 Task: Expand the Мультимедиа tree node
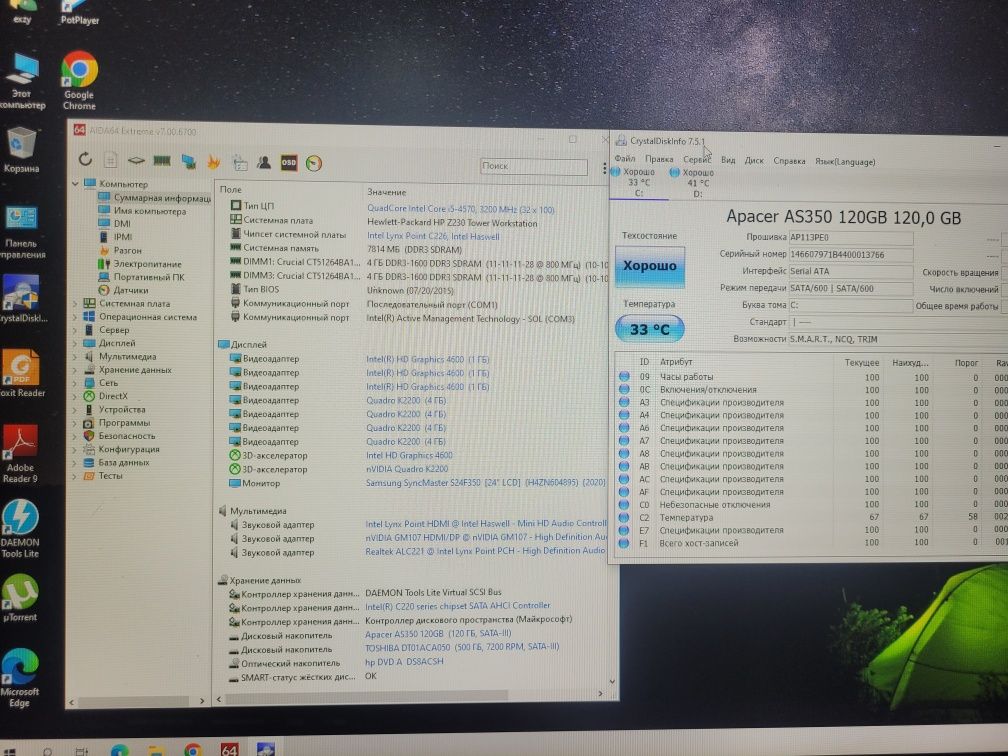[75, 357]
